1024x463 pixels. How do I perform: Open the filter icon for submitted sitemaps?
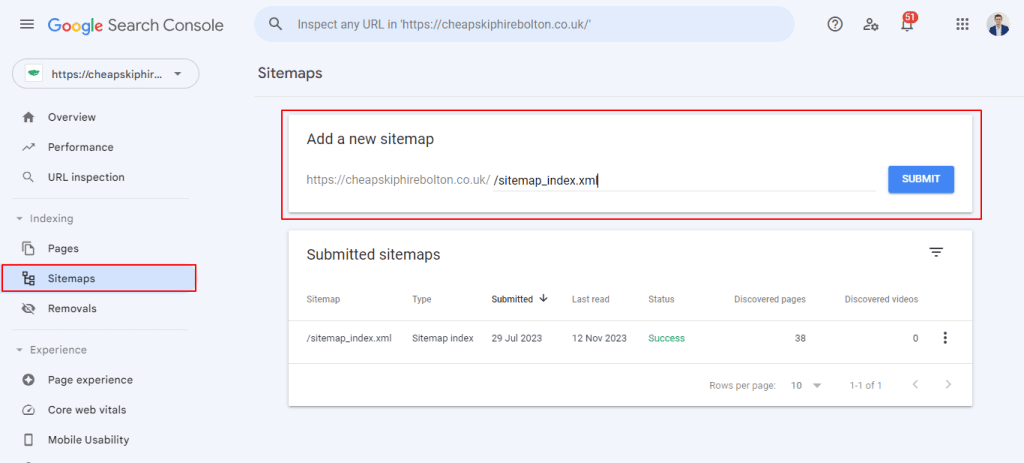coord(936,252)
